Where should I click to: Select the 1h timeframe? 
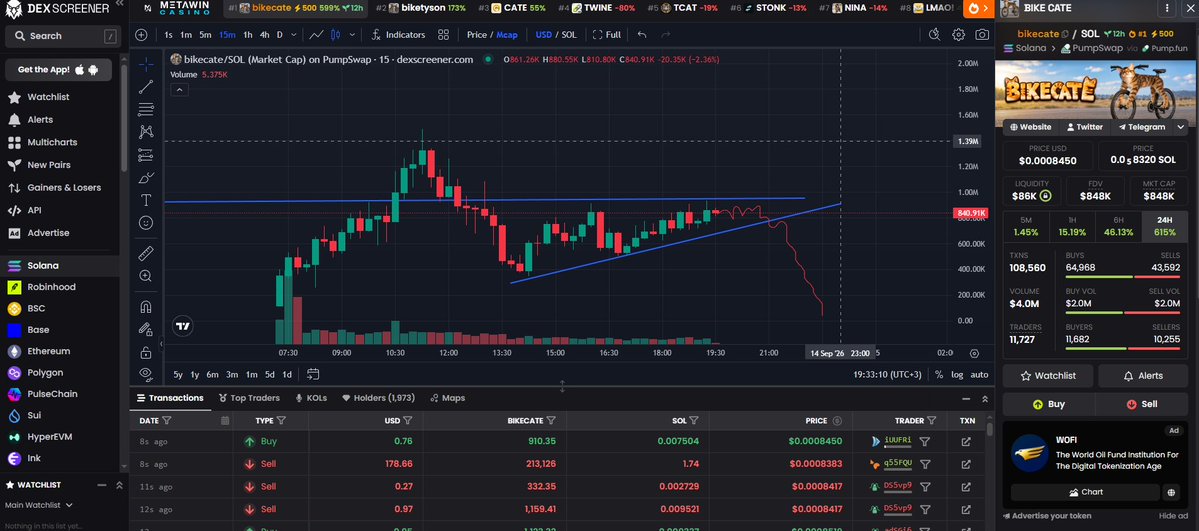pyautogui.click(x=248, y=34)
